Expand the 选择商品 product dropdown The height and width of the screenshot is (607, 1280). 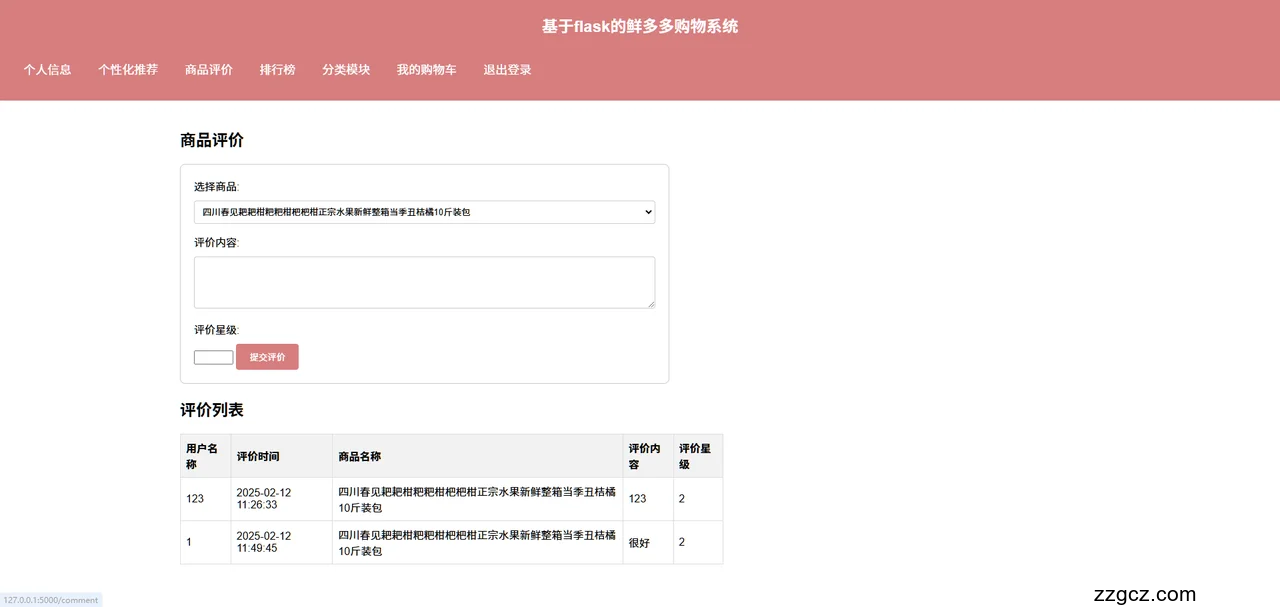point(424,212)
